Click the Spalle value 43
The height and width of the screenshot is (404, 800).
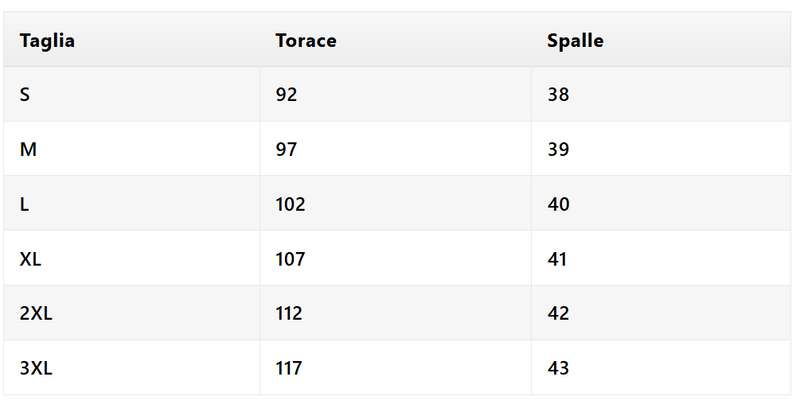tap(559, 368)
